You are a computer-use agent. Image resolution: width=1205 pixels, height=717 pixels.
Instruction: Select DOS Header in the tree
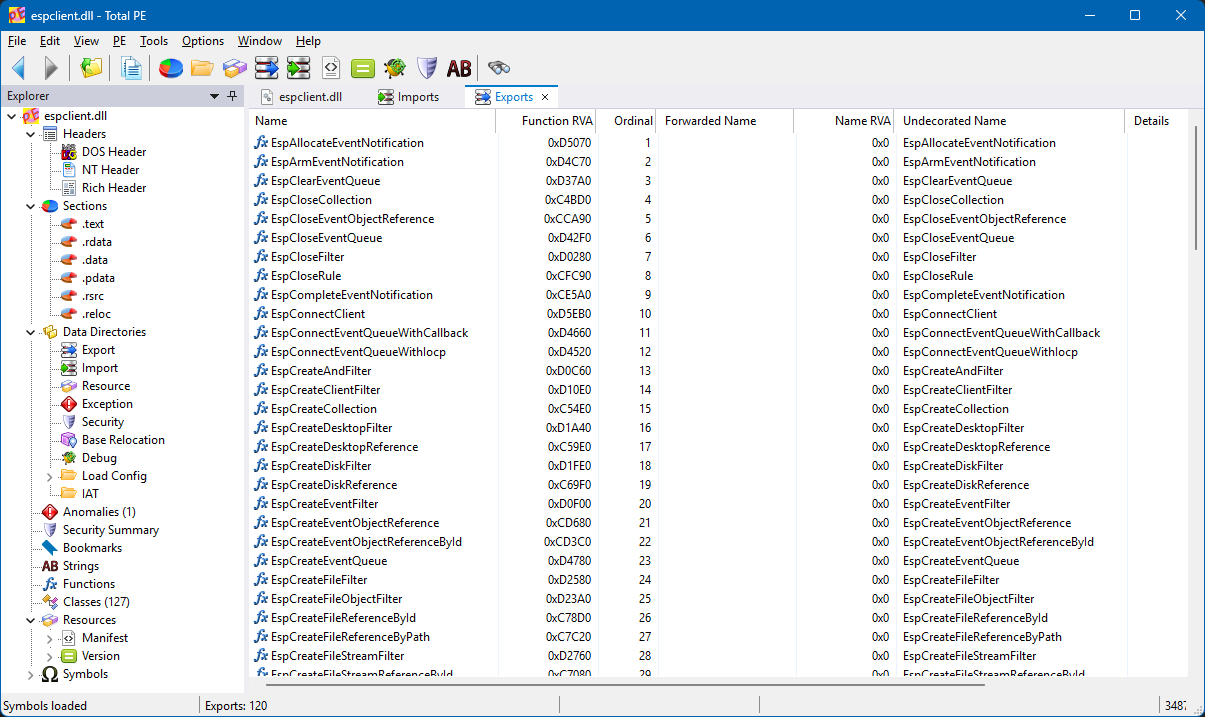pos(114,152)
